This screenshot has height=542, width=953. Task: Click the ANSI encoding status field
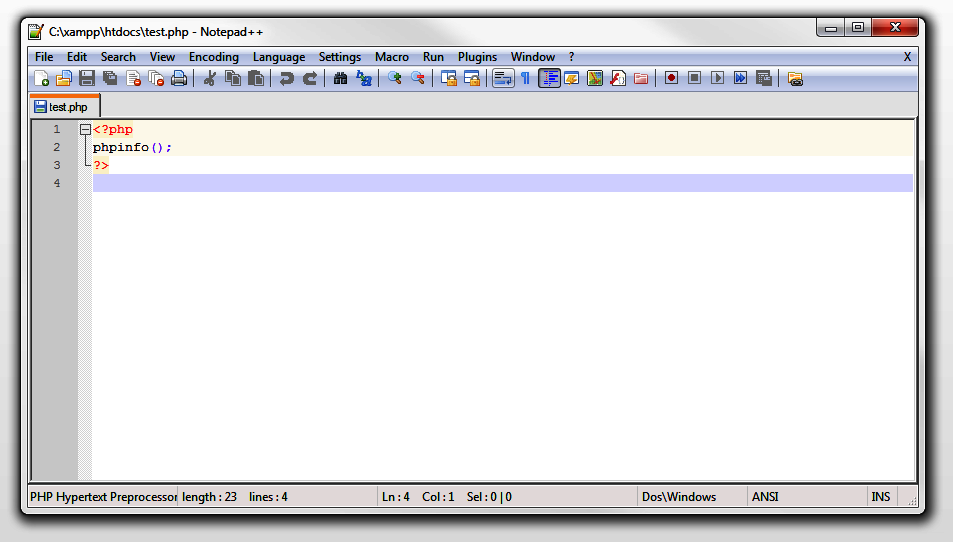(765, 497)
